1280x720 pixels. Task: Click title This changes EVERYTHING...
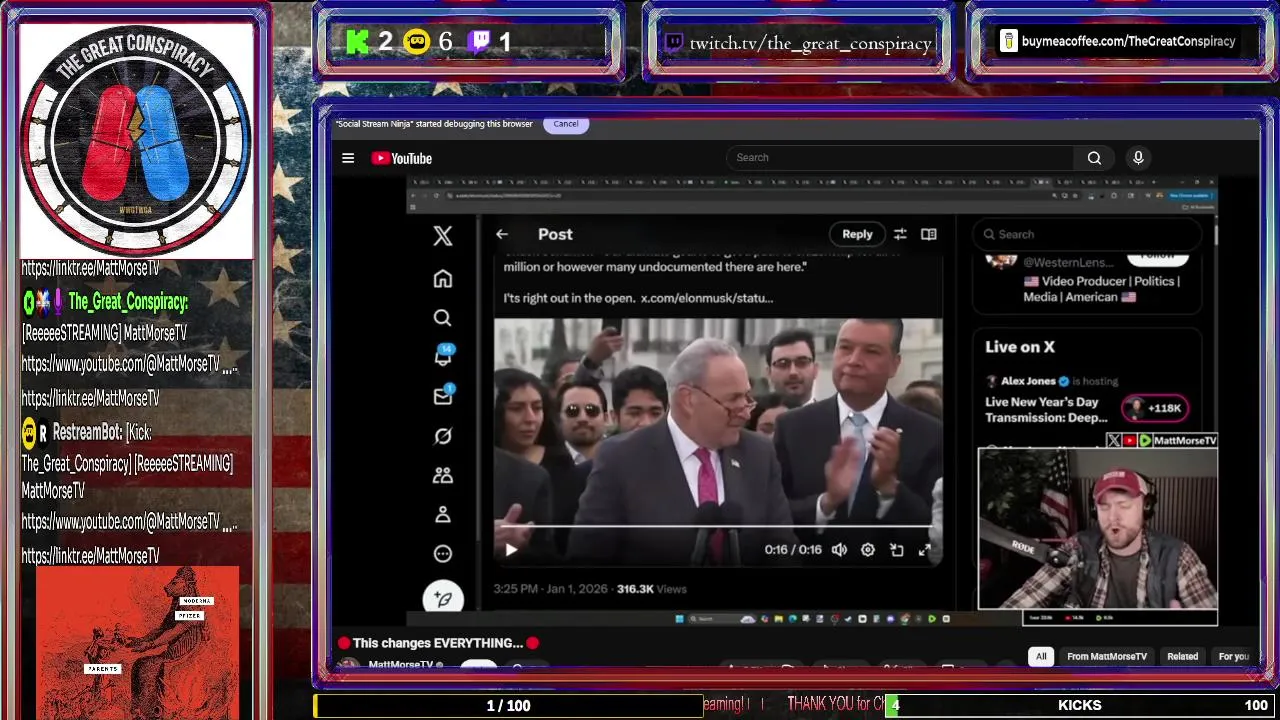tap(438, 643)
